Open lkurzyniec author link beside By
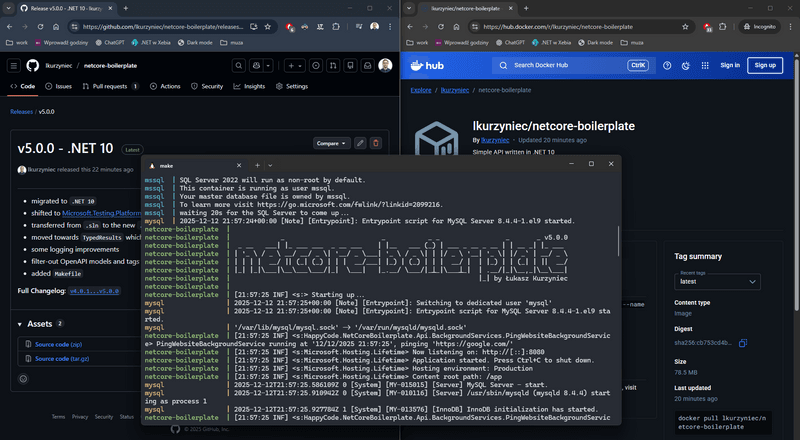800x440 pixels. click(x=495, y=140)
